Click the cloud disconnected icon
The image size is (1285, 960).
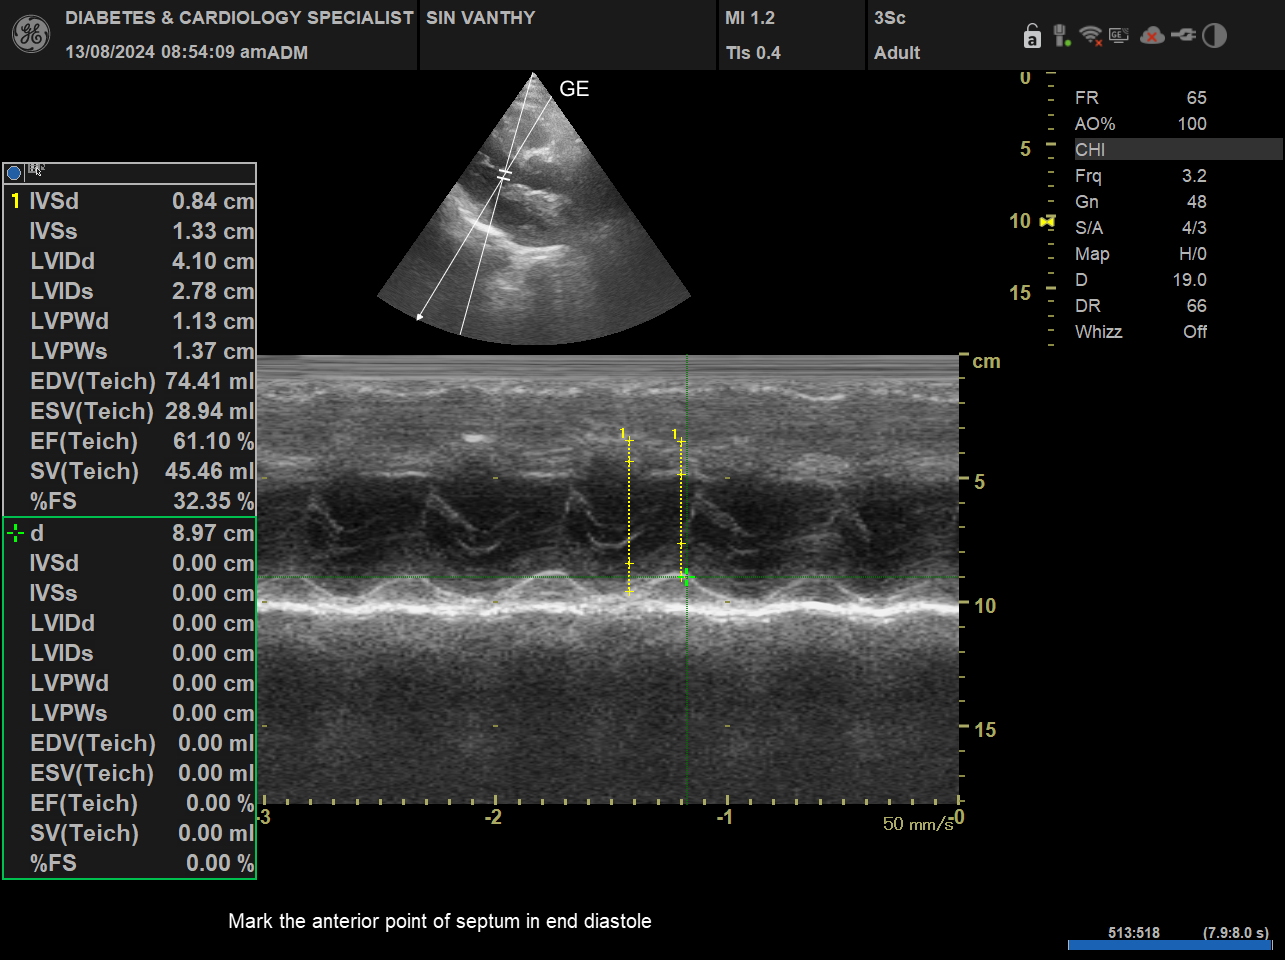pyautogui.click(x=1152, y=36)
